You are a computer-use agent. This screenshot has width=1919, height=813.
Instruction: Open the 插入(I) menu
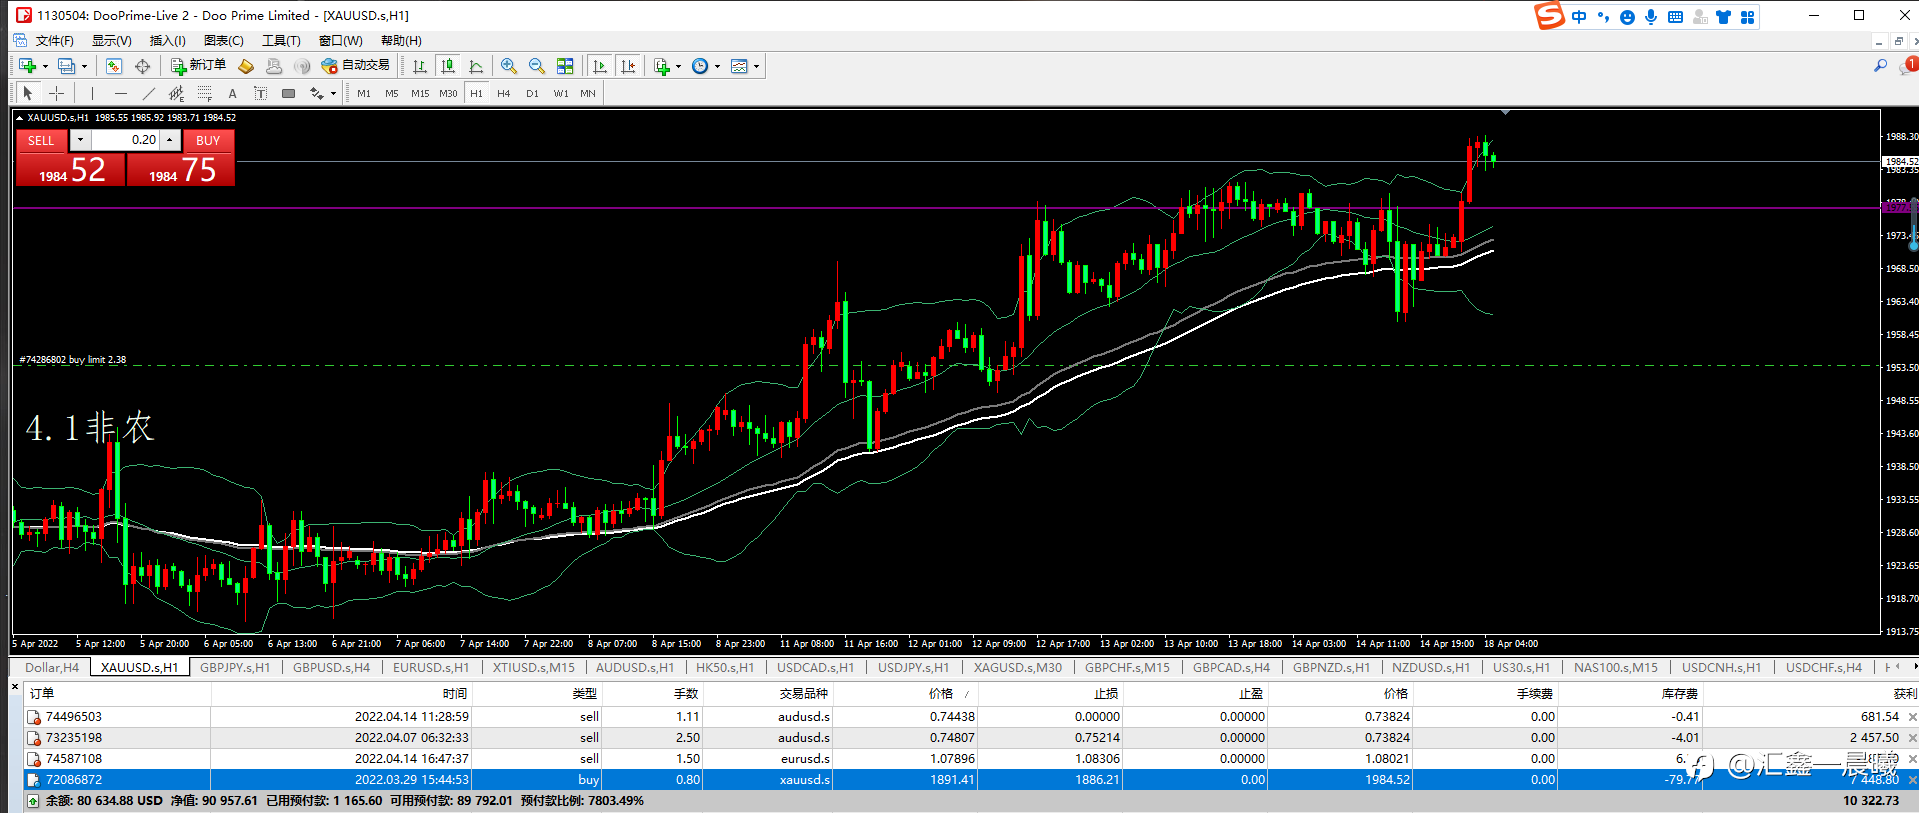[x=168, y=40]
